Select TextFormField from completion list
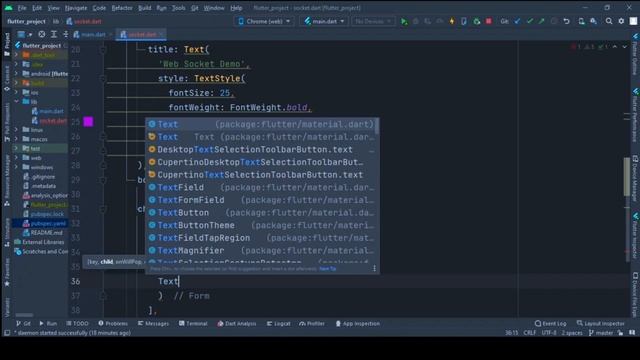 (x=261, y=200)
